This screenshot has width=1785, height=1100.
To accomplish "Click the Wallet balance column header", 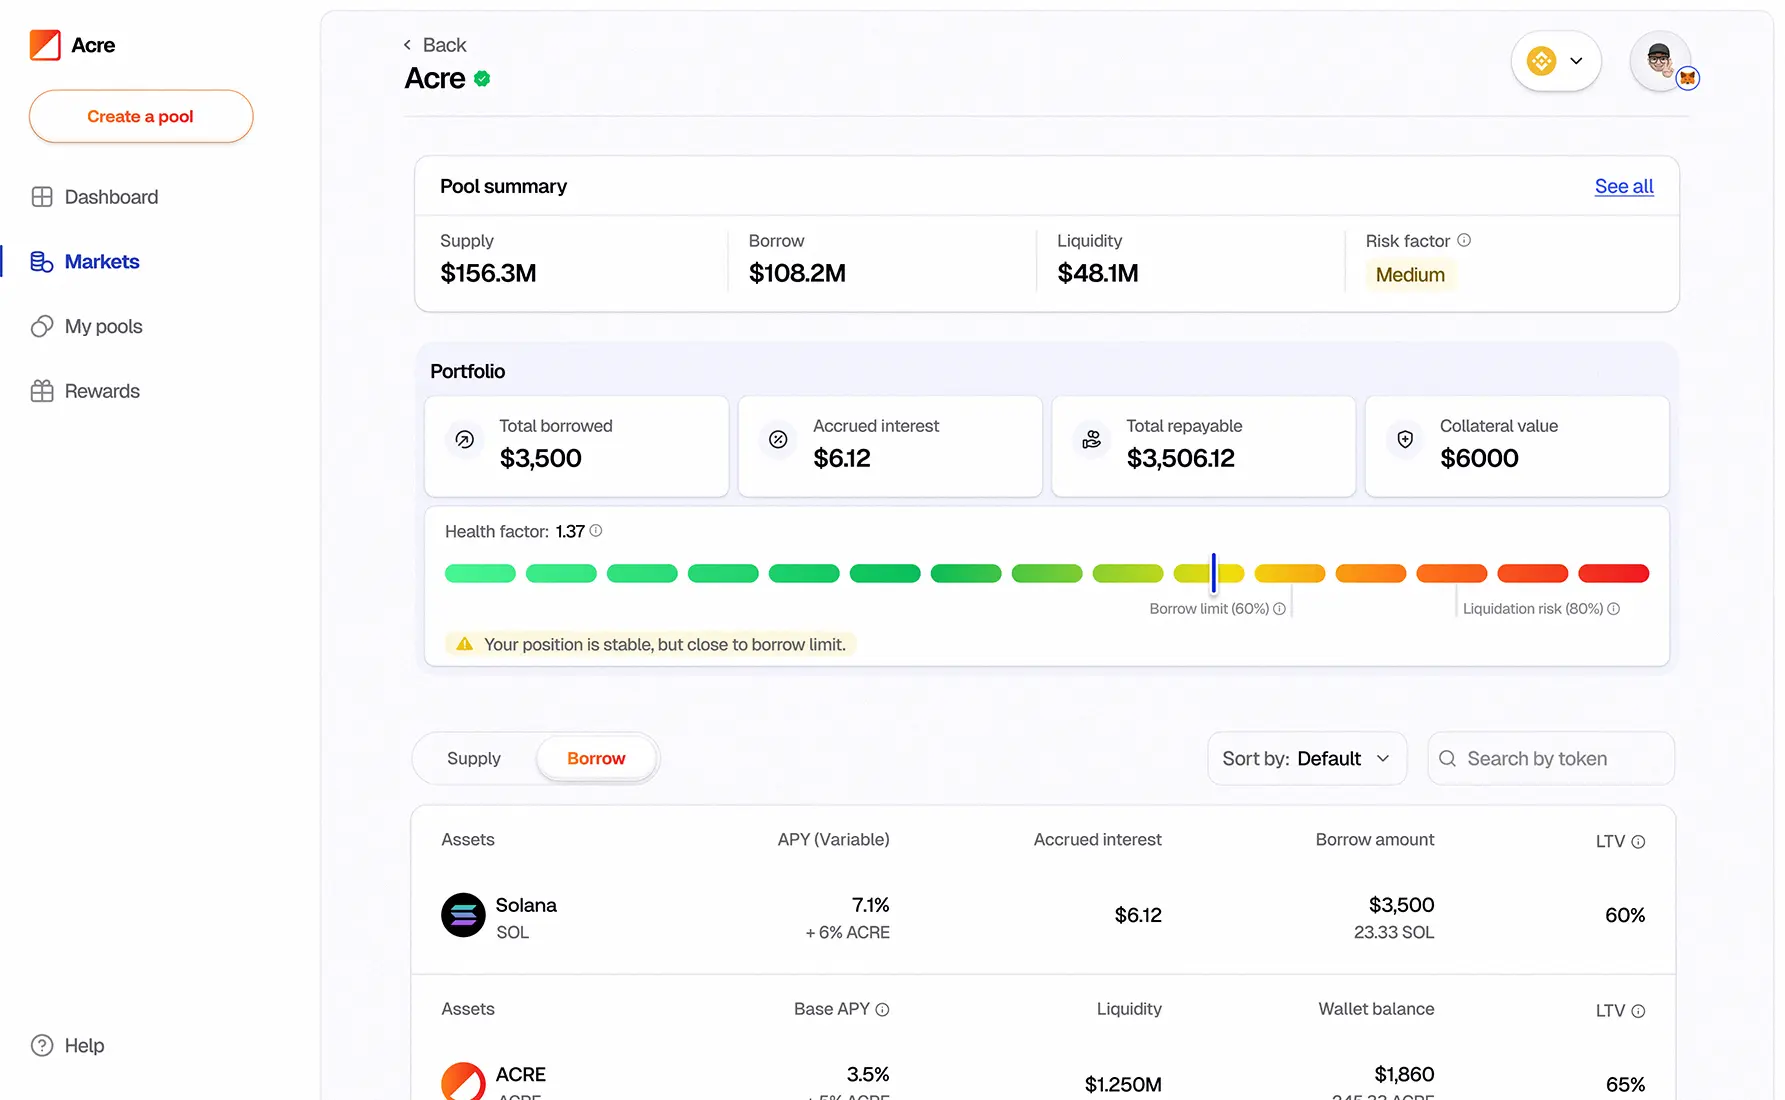I will point(1376,1009).
